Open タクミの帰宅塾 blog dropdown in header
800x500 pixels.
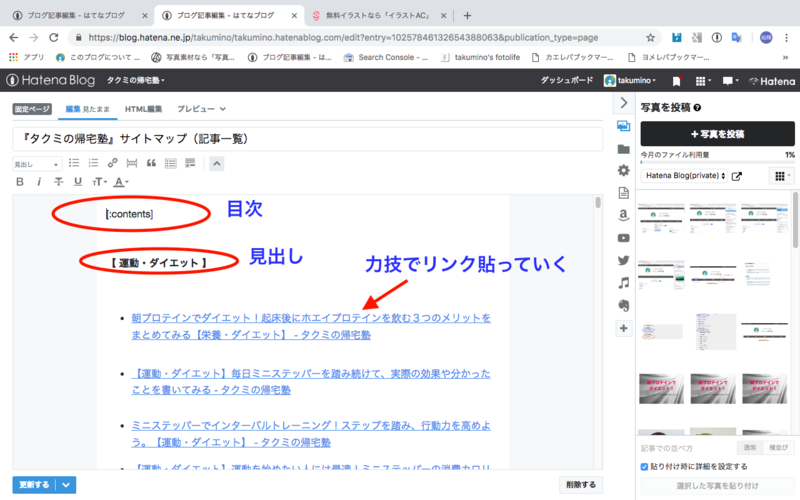click(x=135, y=80)
